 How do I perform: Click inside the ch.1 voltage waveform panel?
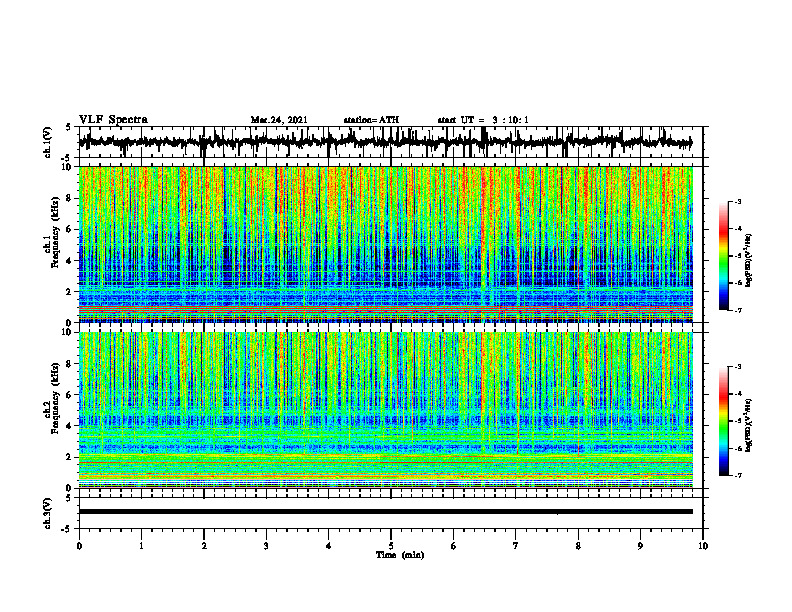(391, 142)
